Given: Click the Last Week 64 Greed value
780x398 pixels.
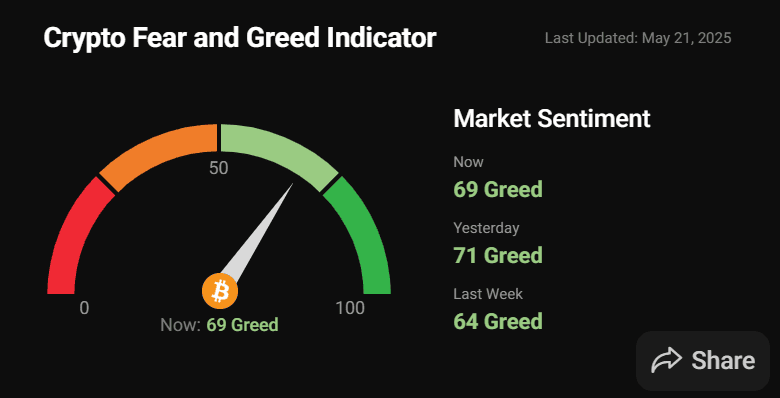Looking at the screenshot, I should [497, 321].
